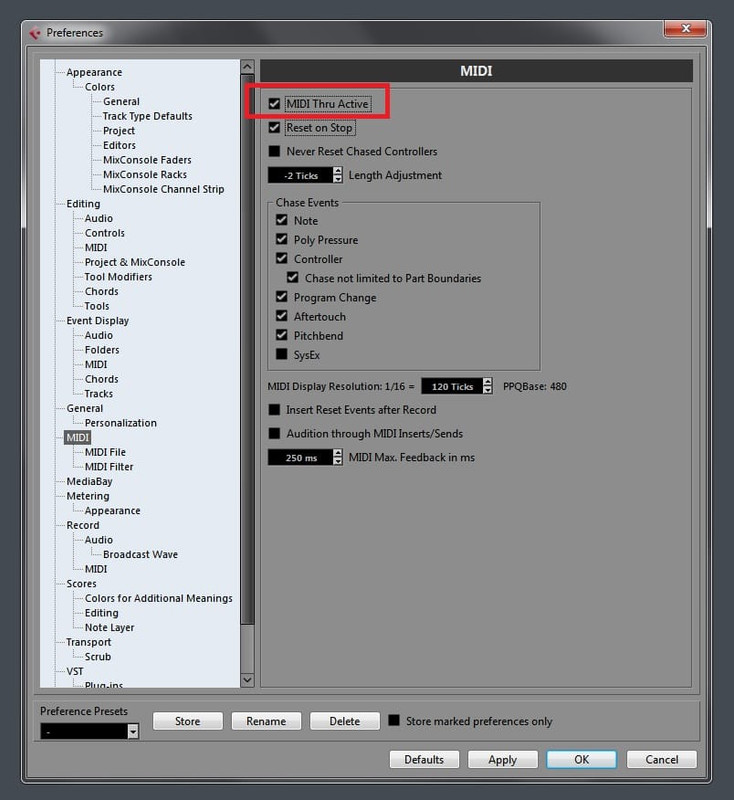Open the Folders event display page
Viewport: 734px width, 800px height.
click(x=102, y=349)
